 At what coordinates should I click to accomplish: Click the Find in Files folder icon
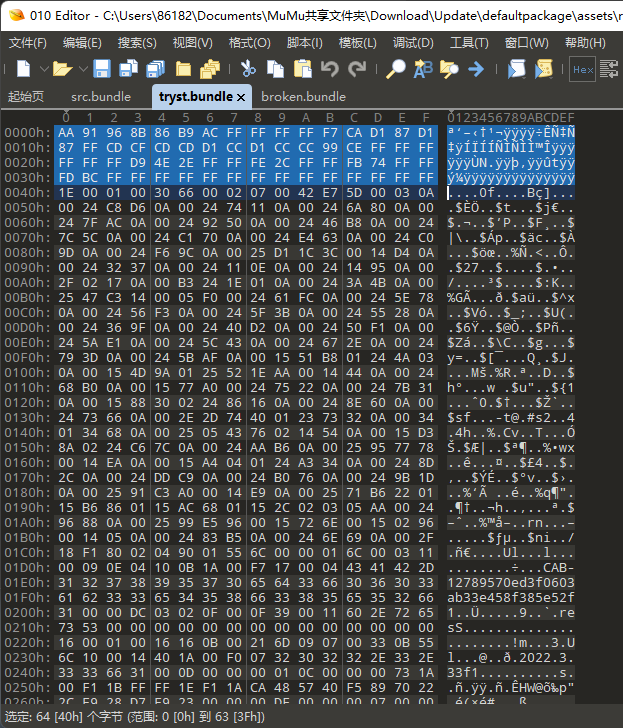(x=449, y=69)
